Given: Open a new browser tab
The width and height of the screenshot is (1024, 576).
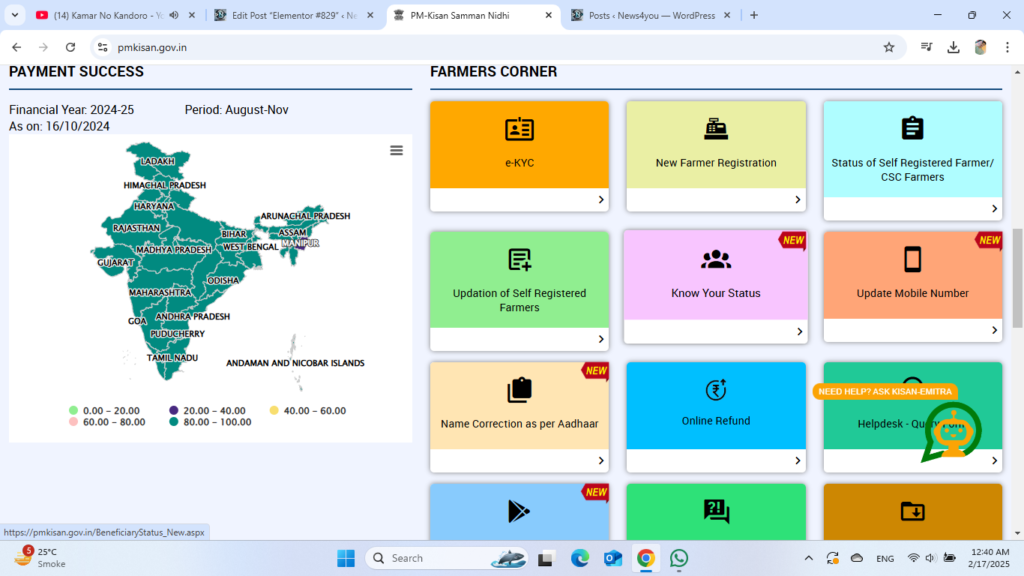Looking at the screenshot, I should coord(754,15).
